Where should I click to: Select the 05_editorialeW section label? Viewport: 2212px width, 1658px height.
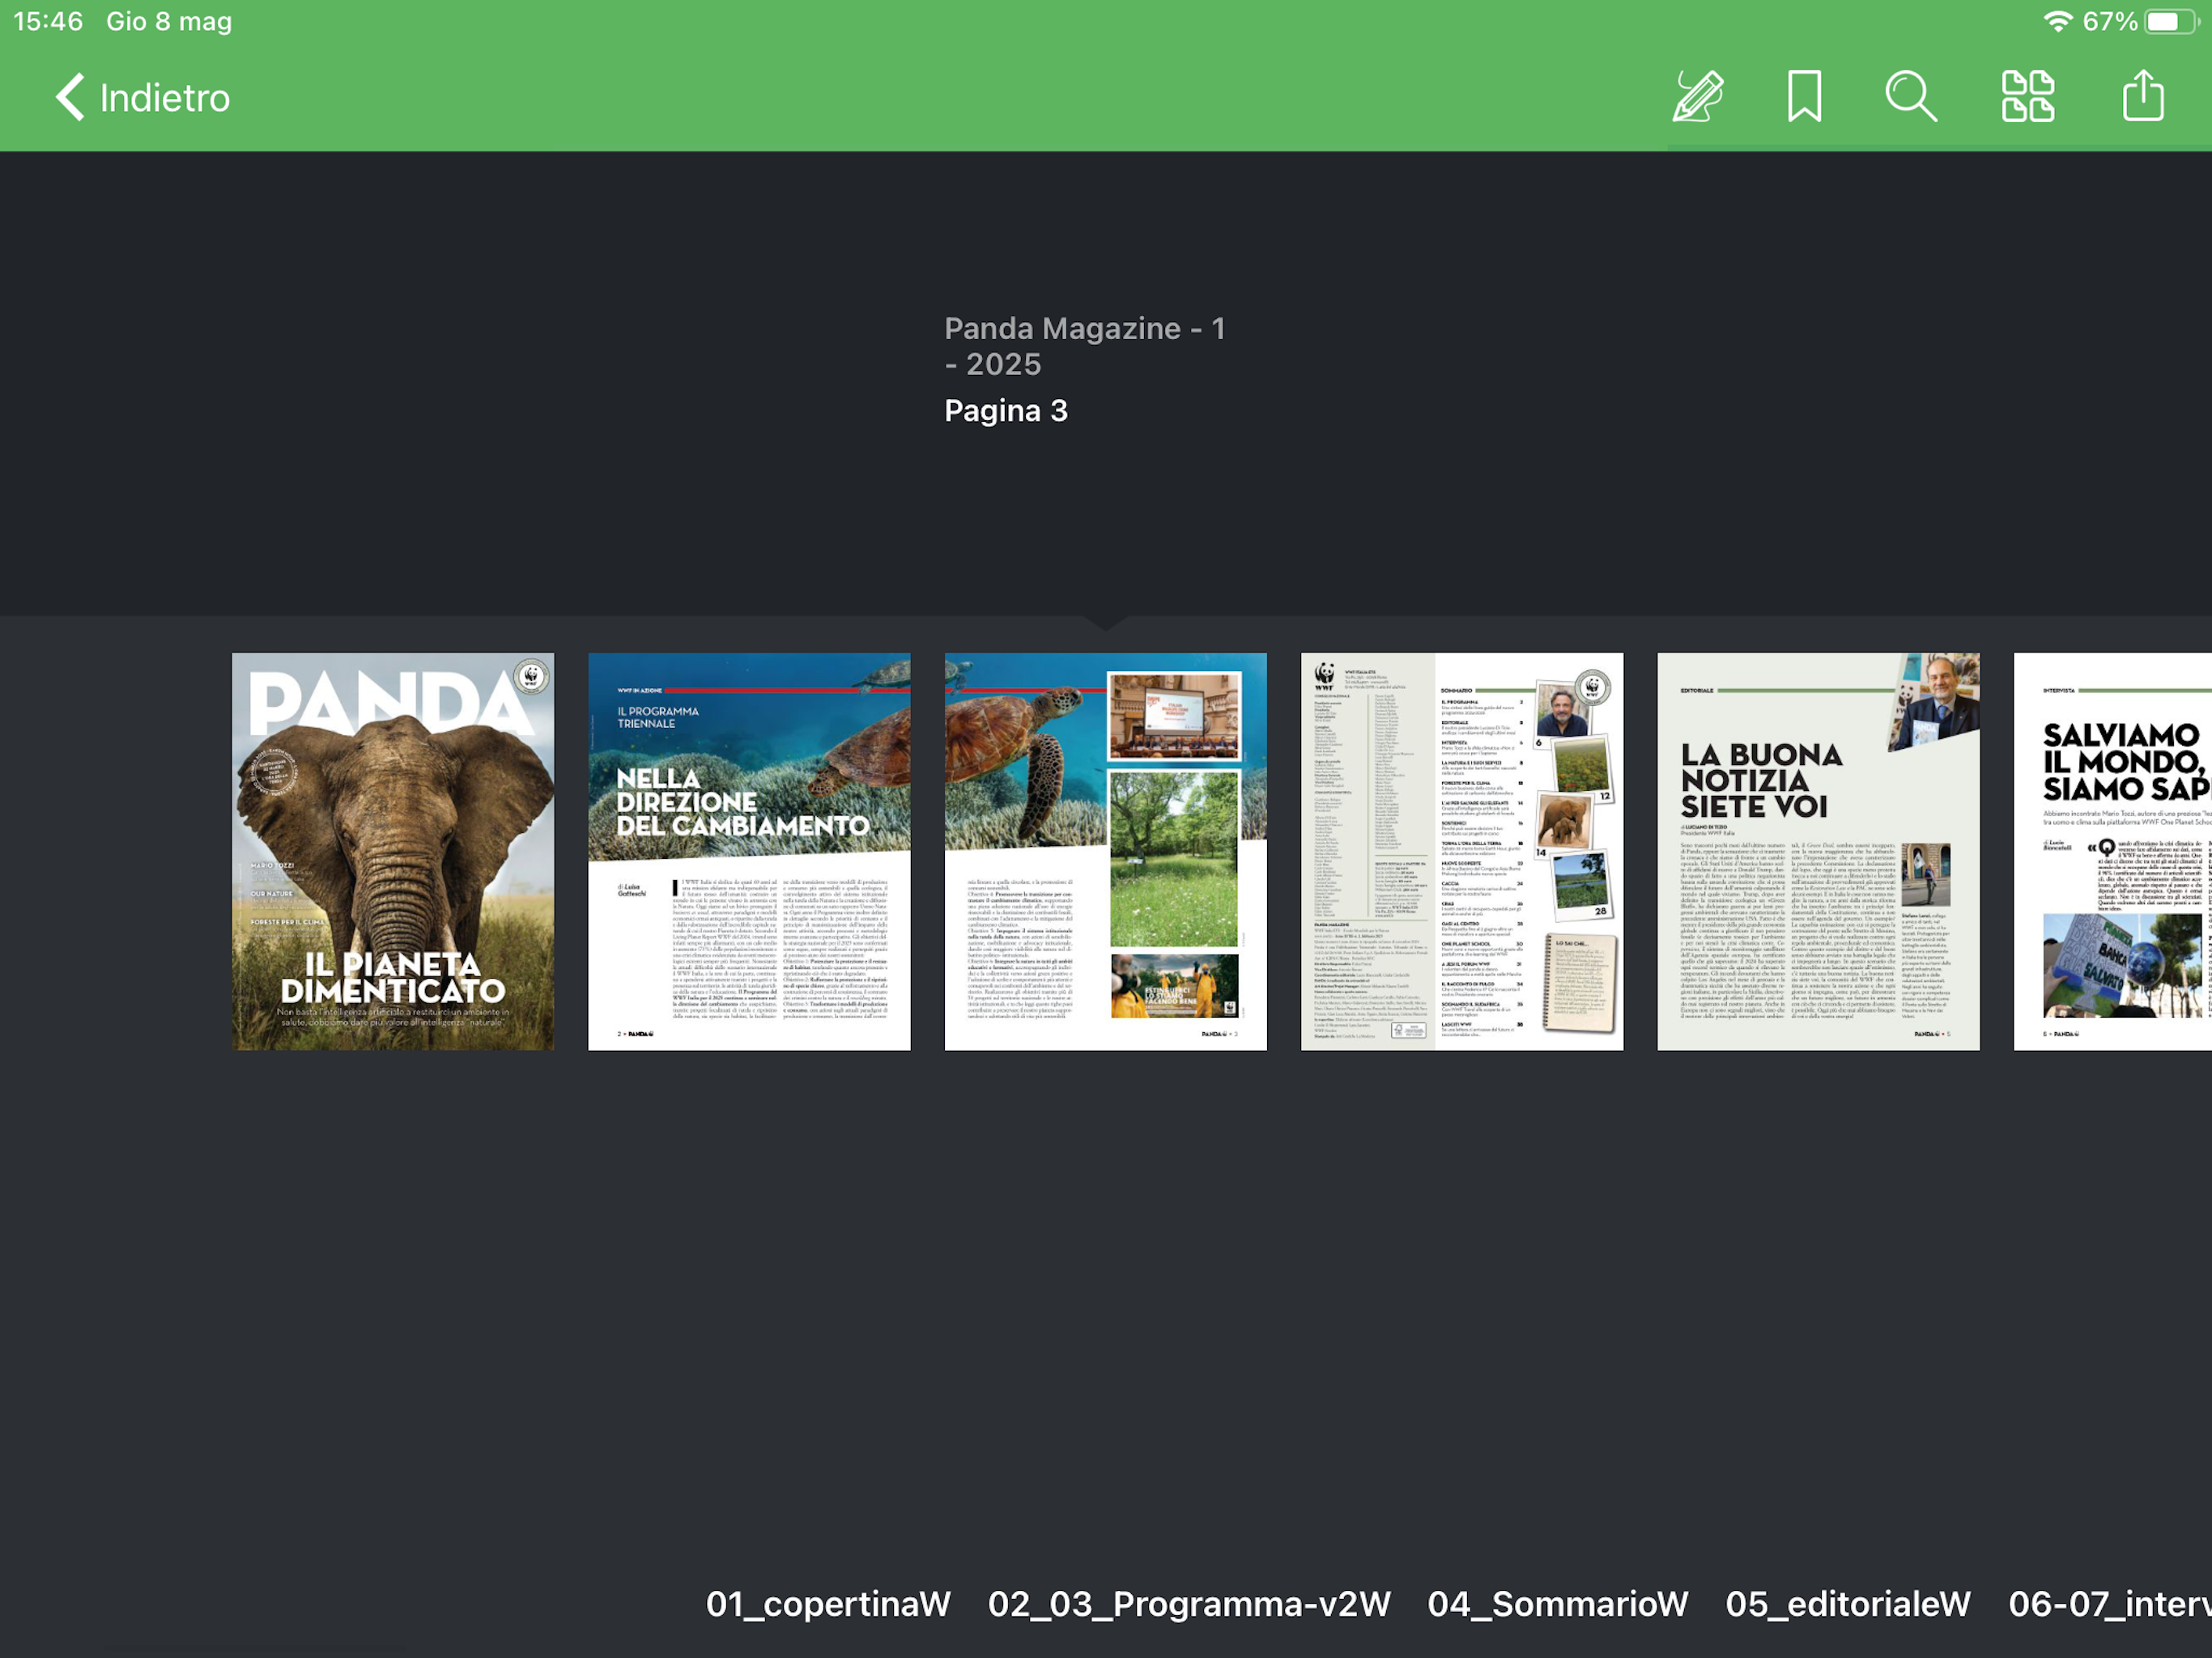point(1847,1604)
